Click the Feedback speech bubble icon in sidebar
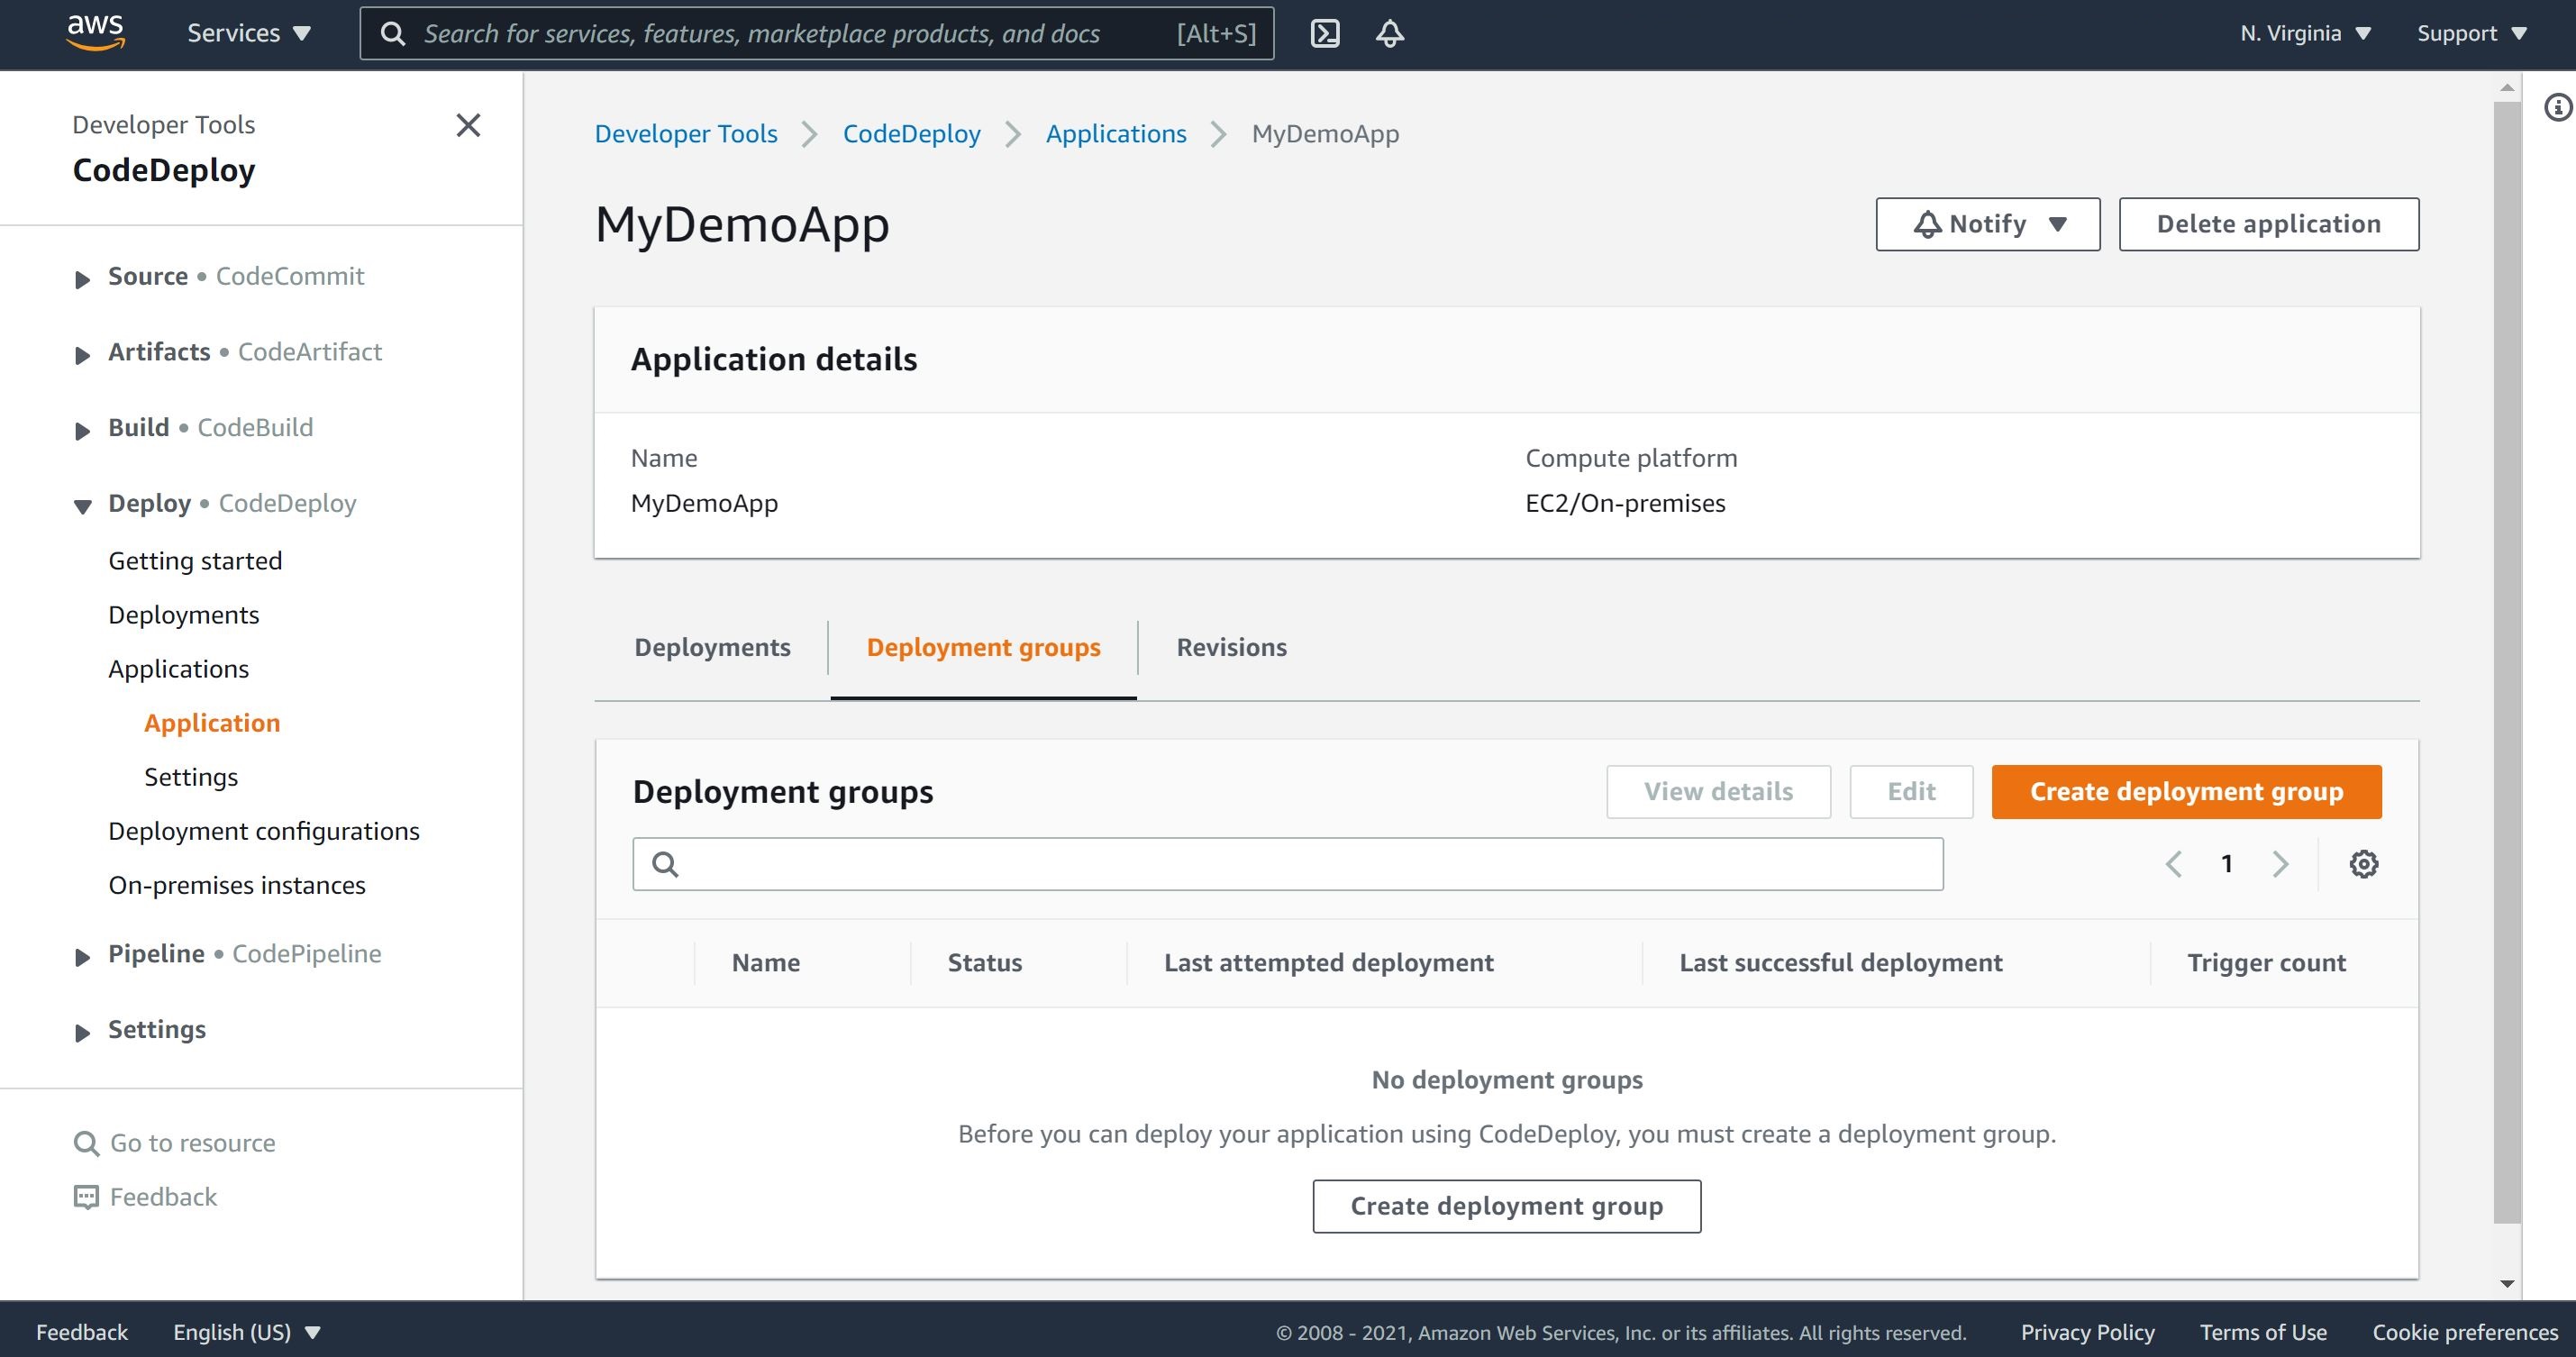2576x1357 pixels. [86, 1197]
